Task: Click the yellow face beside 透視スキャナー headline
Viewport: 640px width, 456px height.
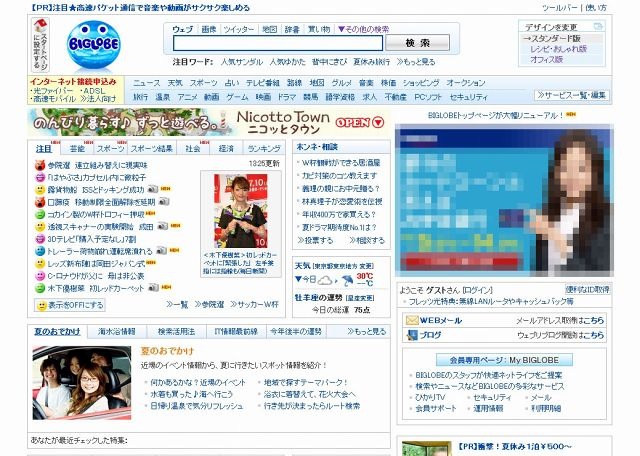Action: coord(40,227)
